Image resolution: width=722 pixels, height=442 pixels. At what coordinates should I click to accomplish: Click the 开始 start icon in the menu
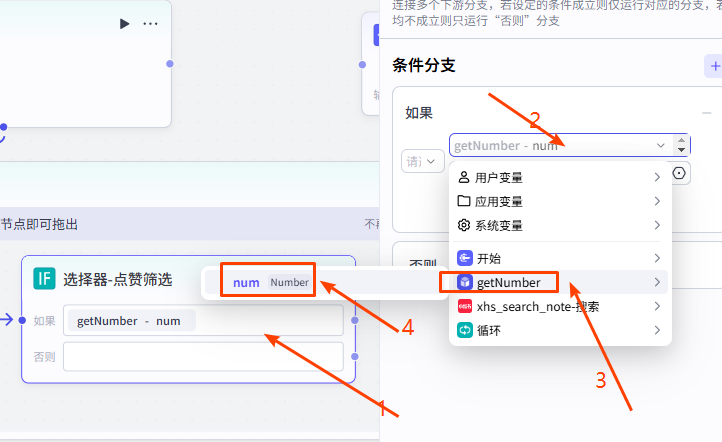coord(464,258)
